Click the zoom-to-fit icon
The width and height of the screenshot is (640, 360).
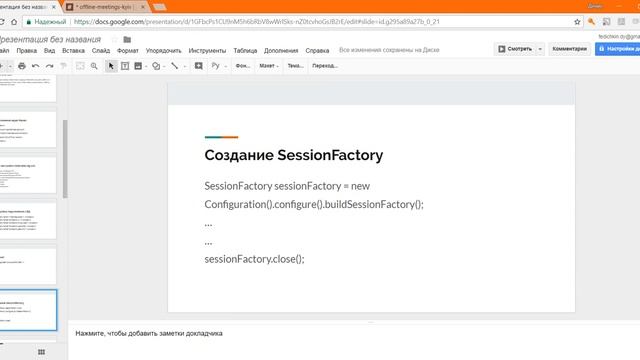click(80, 66)
